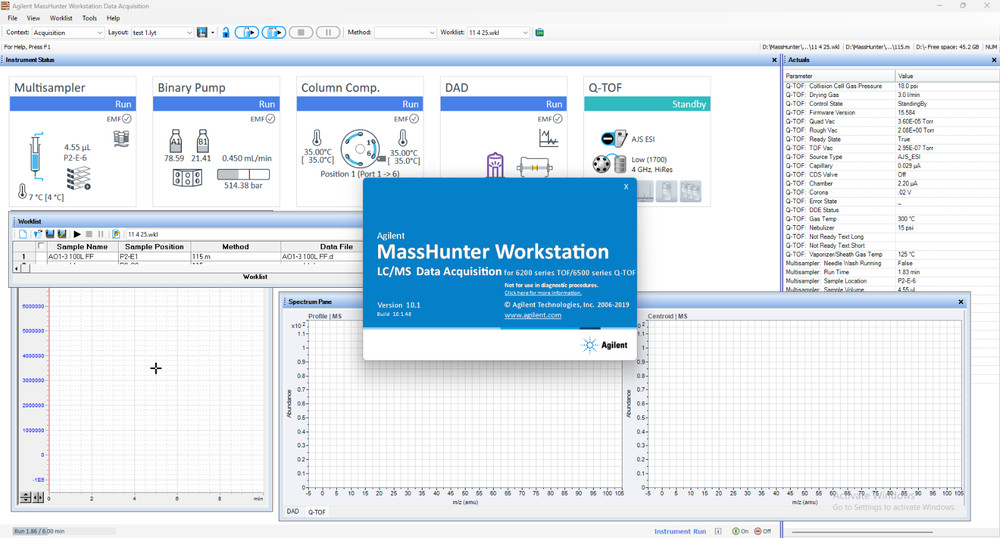
Task: Toggle the worklist header select-all checkbox
Action: pyautogui.click(x=41, y=246)
